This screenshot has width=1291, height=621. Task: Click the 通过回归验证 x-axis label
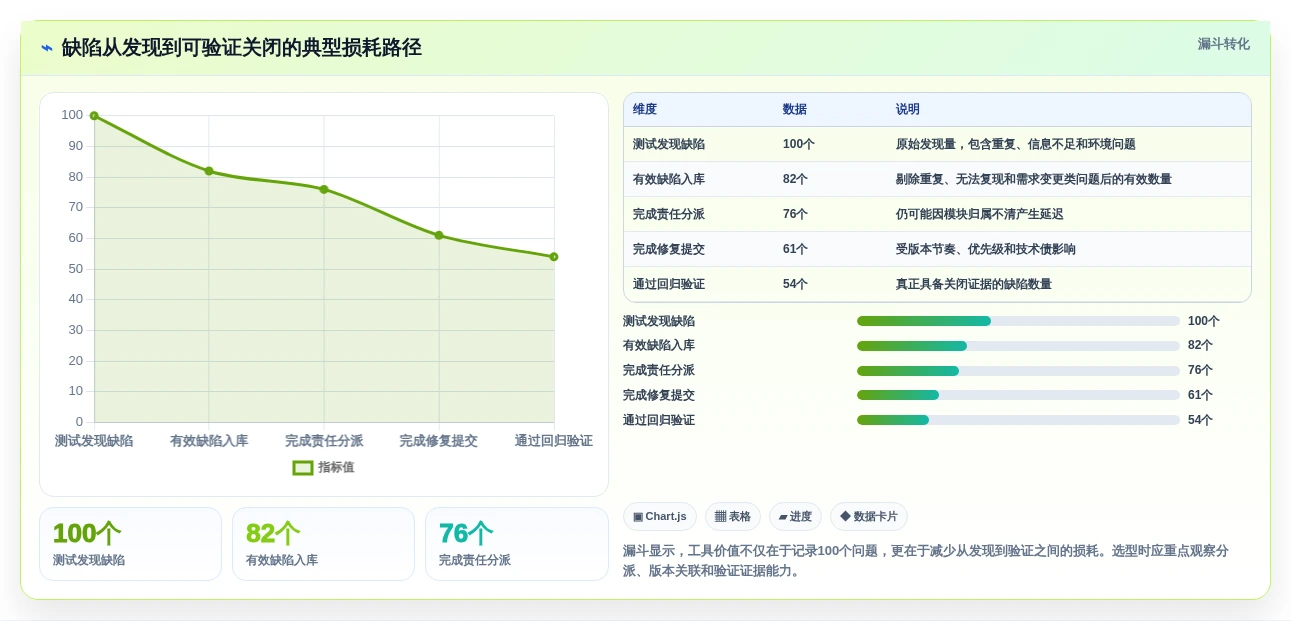click(x=554, y=441)
